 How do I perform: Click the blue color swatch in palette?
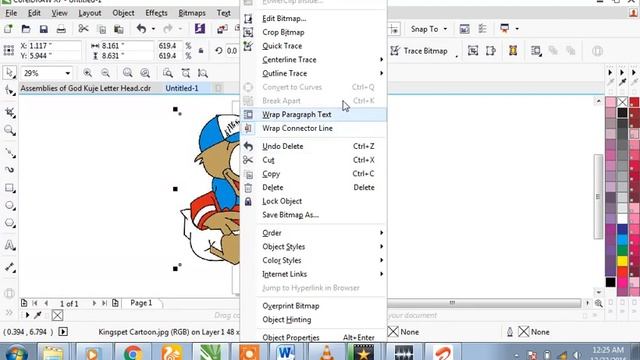(622, 229)
